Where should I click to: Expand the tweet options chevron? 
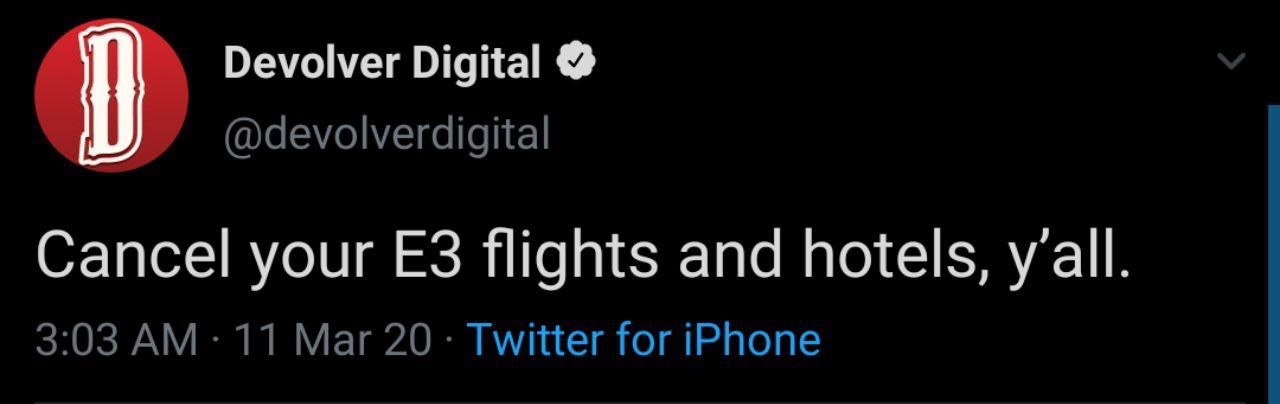click(x=1231, y=62)
